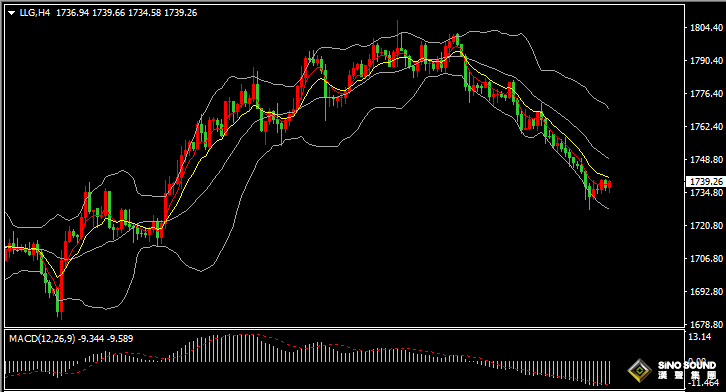Click the triangle arrow beside LLG,H4
Screen dimensions: 726x392
click(x=12, y=13)
